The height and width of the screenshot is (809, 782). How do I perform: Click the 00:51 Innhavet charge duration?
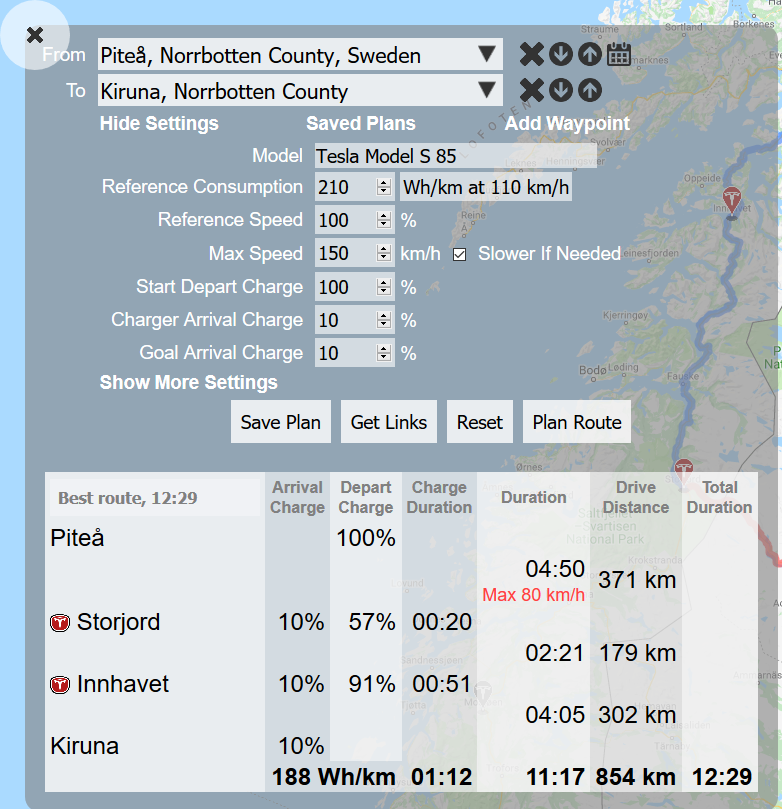click(442, 684)
